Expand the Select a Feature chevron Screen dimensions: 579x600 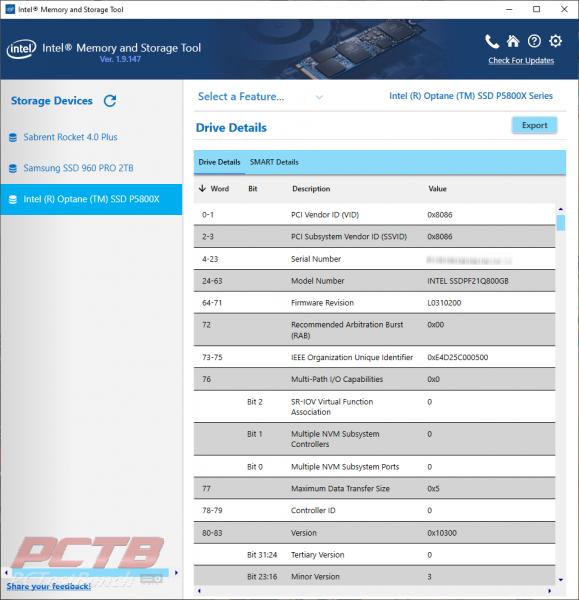point(319,97)
